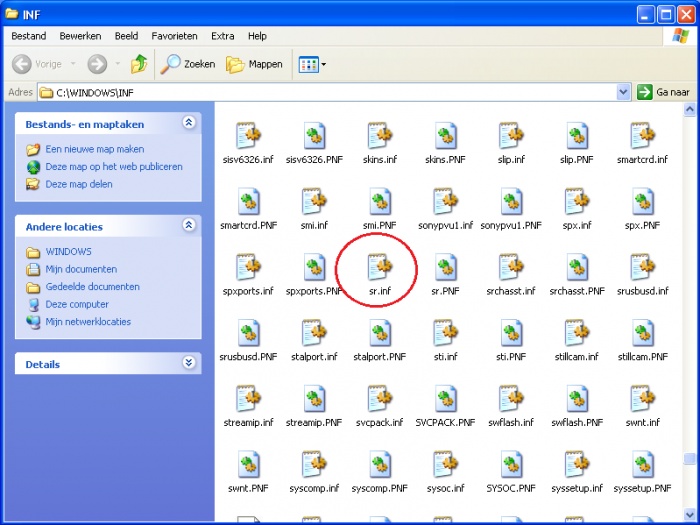Select srusbusd.inf file icon
Screen dimensions: 700x525
tap(642, 267)
